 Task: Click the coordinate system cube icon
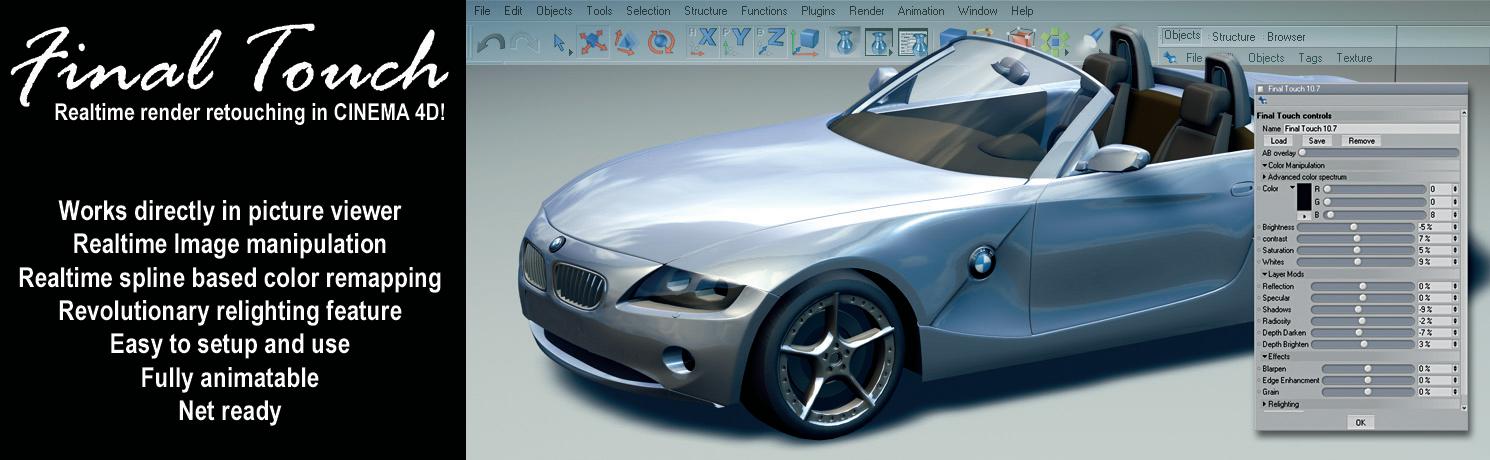coord(805,42)
